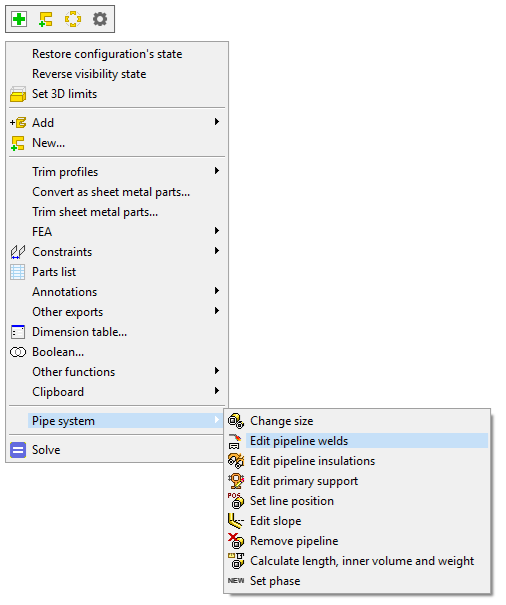Screen dimensions: 506x605
Task: Expand the Trim profiles submenu arrow
Action: coord(217,171)
